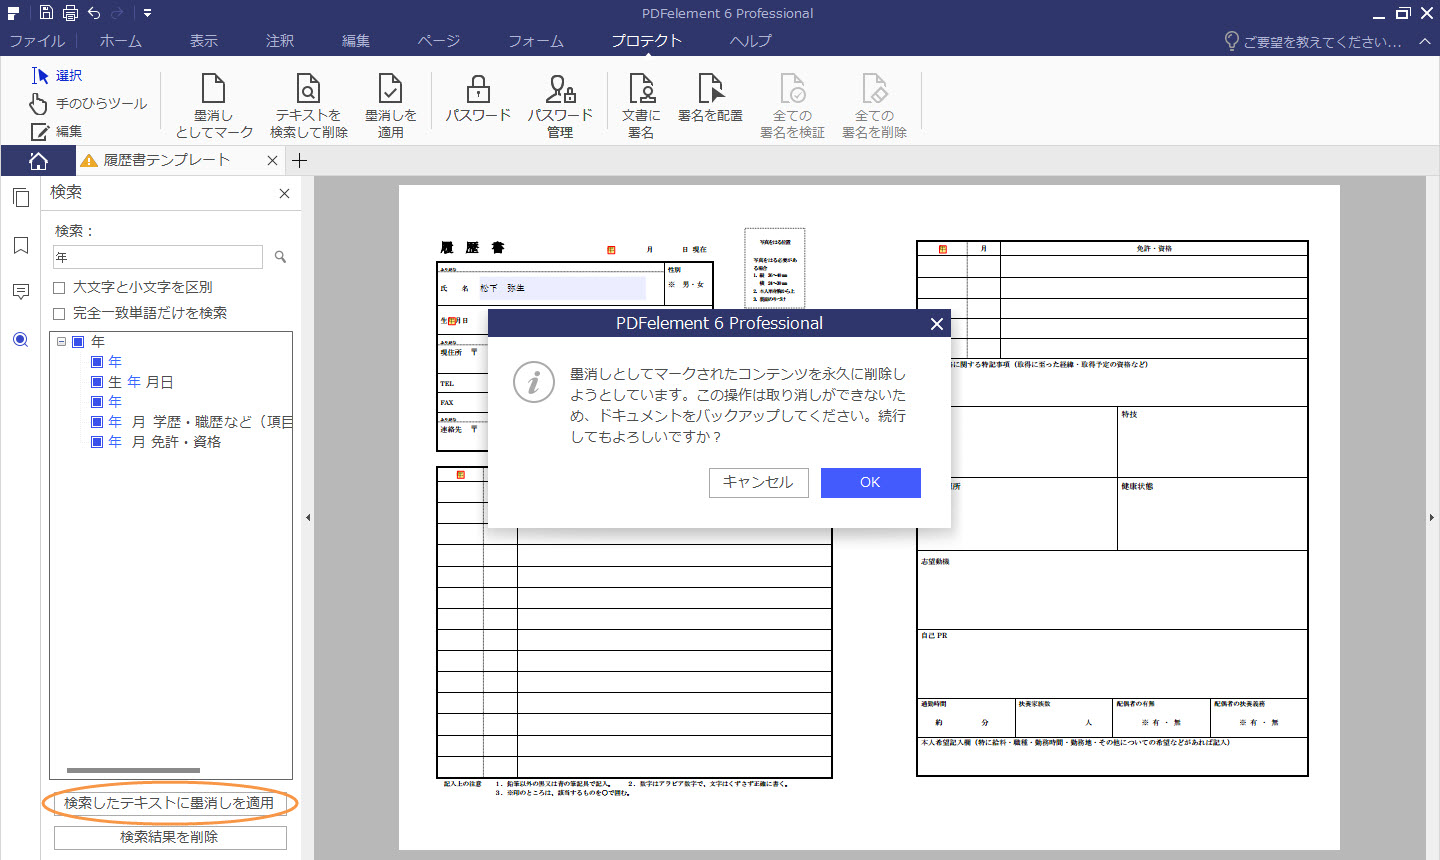This screenshot has height=860, width=1440.
Task: Toggle checkbox of 生 年 月日 result
Action: click(x=97, y=382)
